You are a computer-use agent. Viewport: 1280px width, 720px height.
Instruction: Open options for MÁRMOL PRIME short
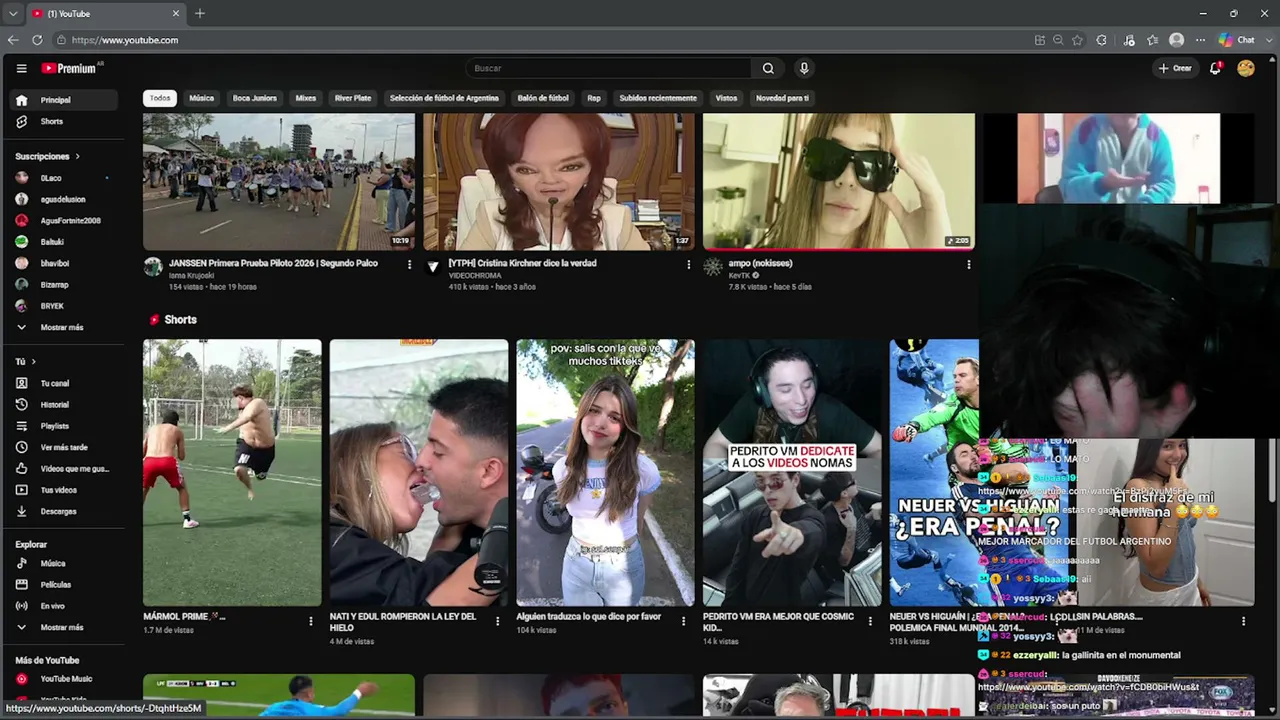click(311, 621)
